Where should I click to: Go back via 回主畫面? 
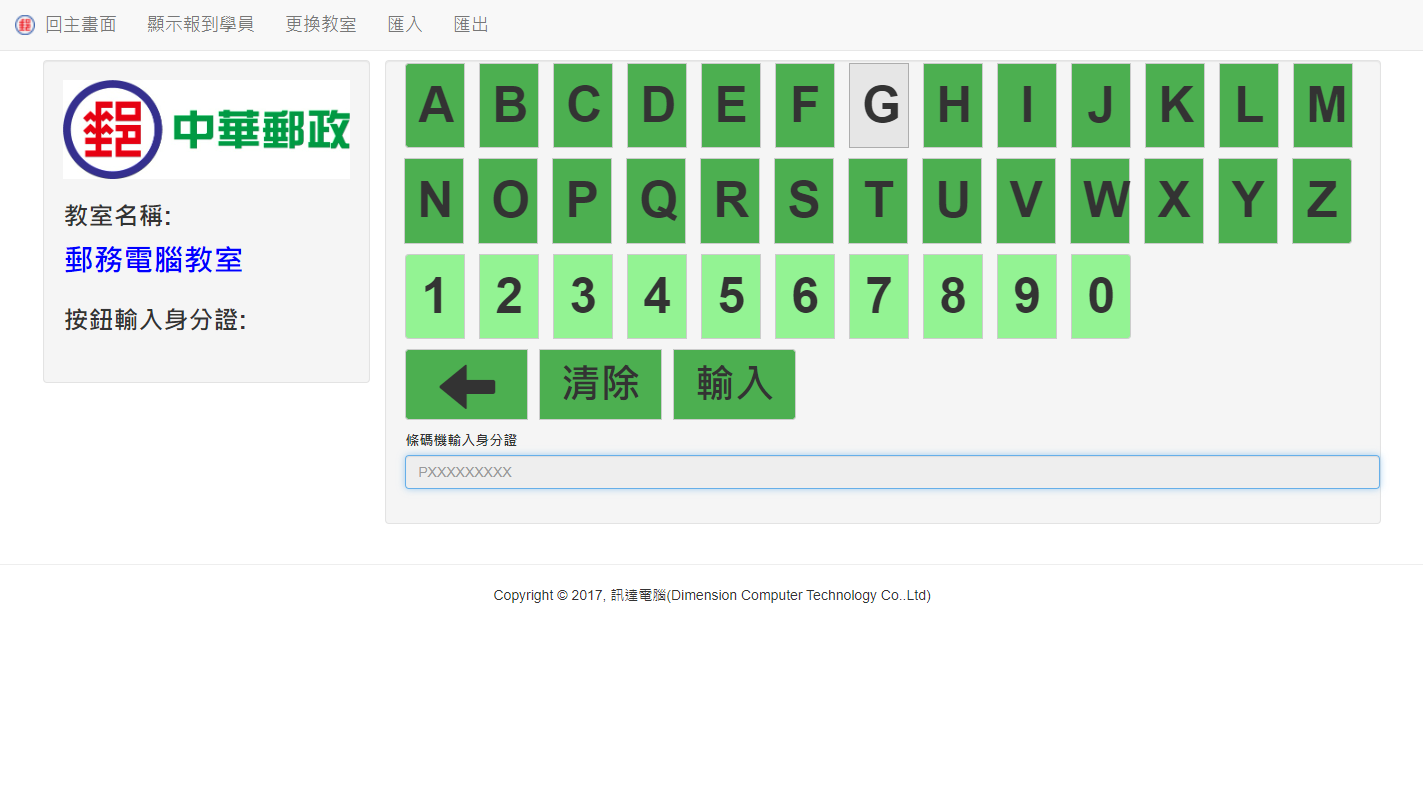(x=81, y=25)
